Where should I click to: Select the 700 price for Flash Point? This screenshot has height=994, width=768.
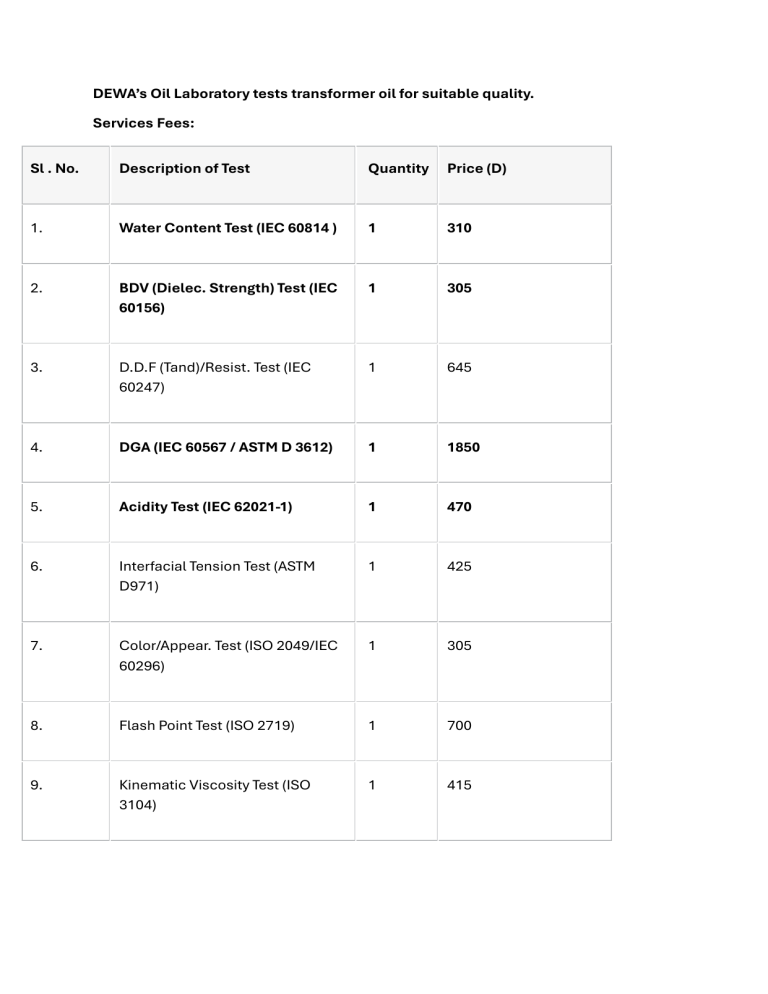click(x=459, y=726)
